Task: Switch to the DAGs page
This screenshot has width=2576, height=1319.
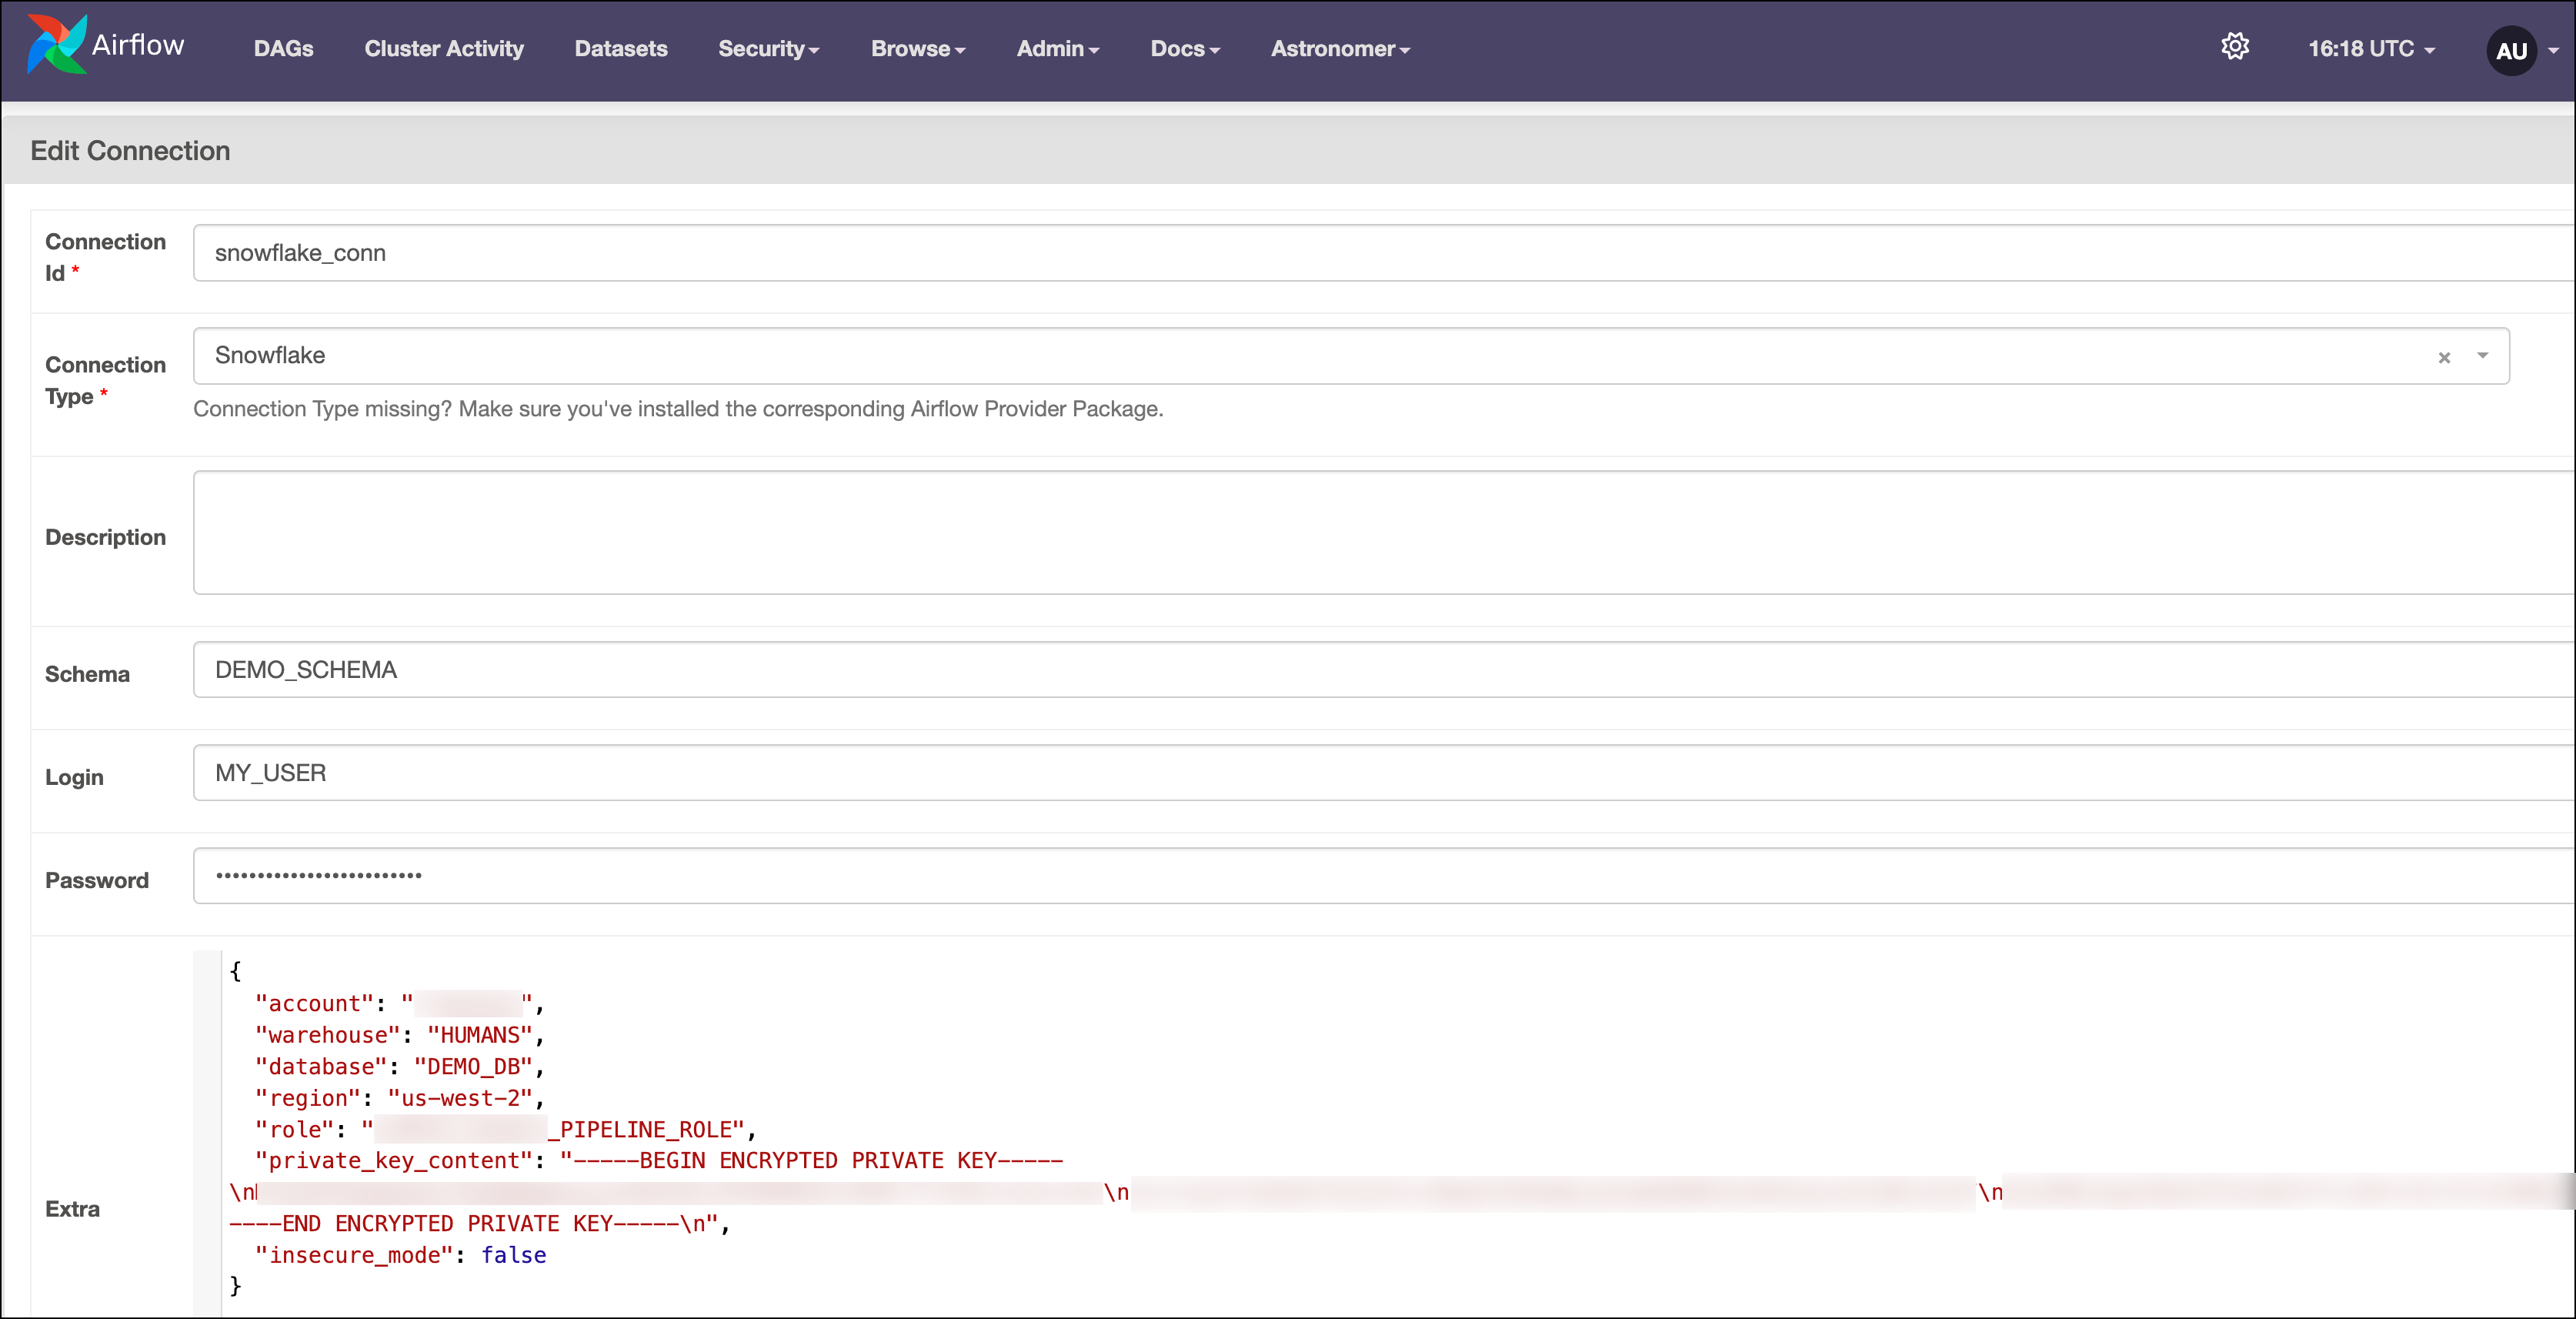Action: click(x=283, y=48)
